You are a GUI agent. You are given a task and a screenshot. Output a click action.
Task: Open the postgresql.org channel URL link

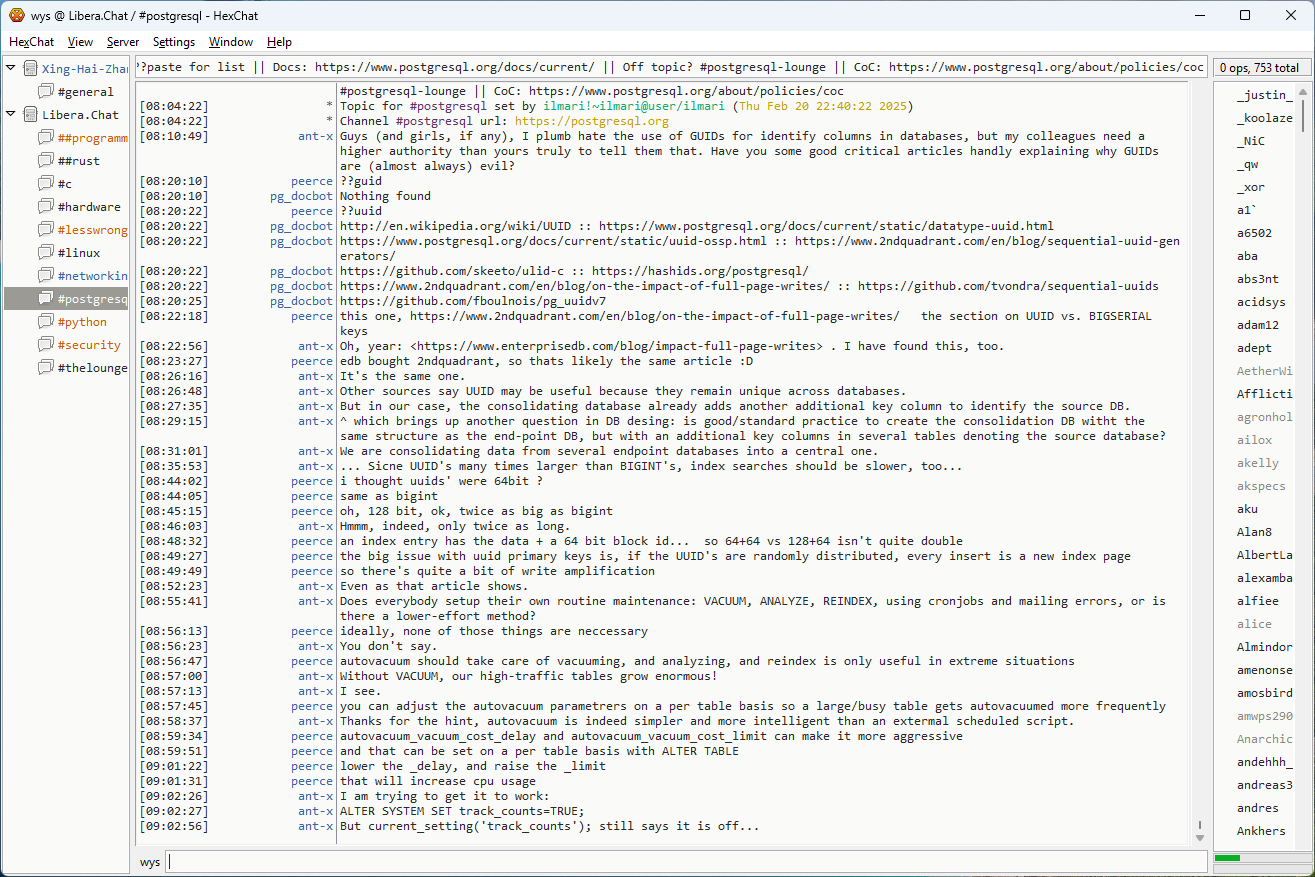(x=591, y=121)
